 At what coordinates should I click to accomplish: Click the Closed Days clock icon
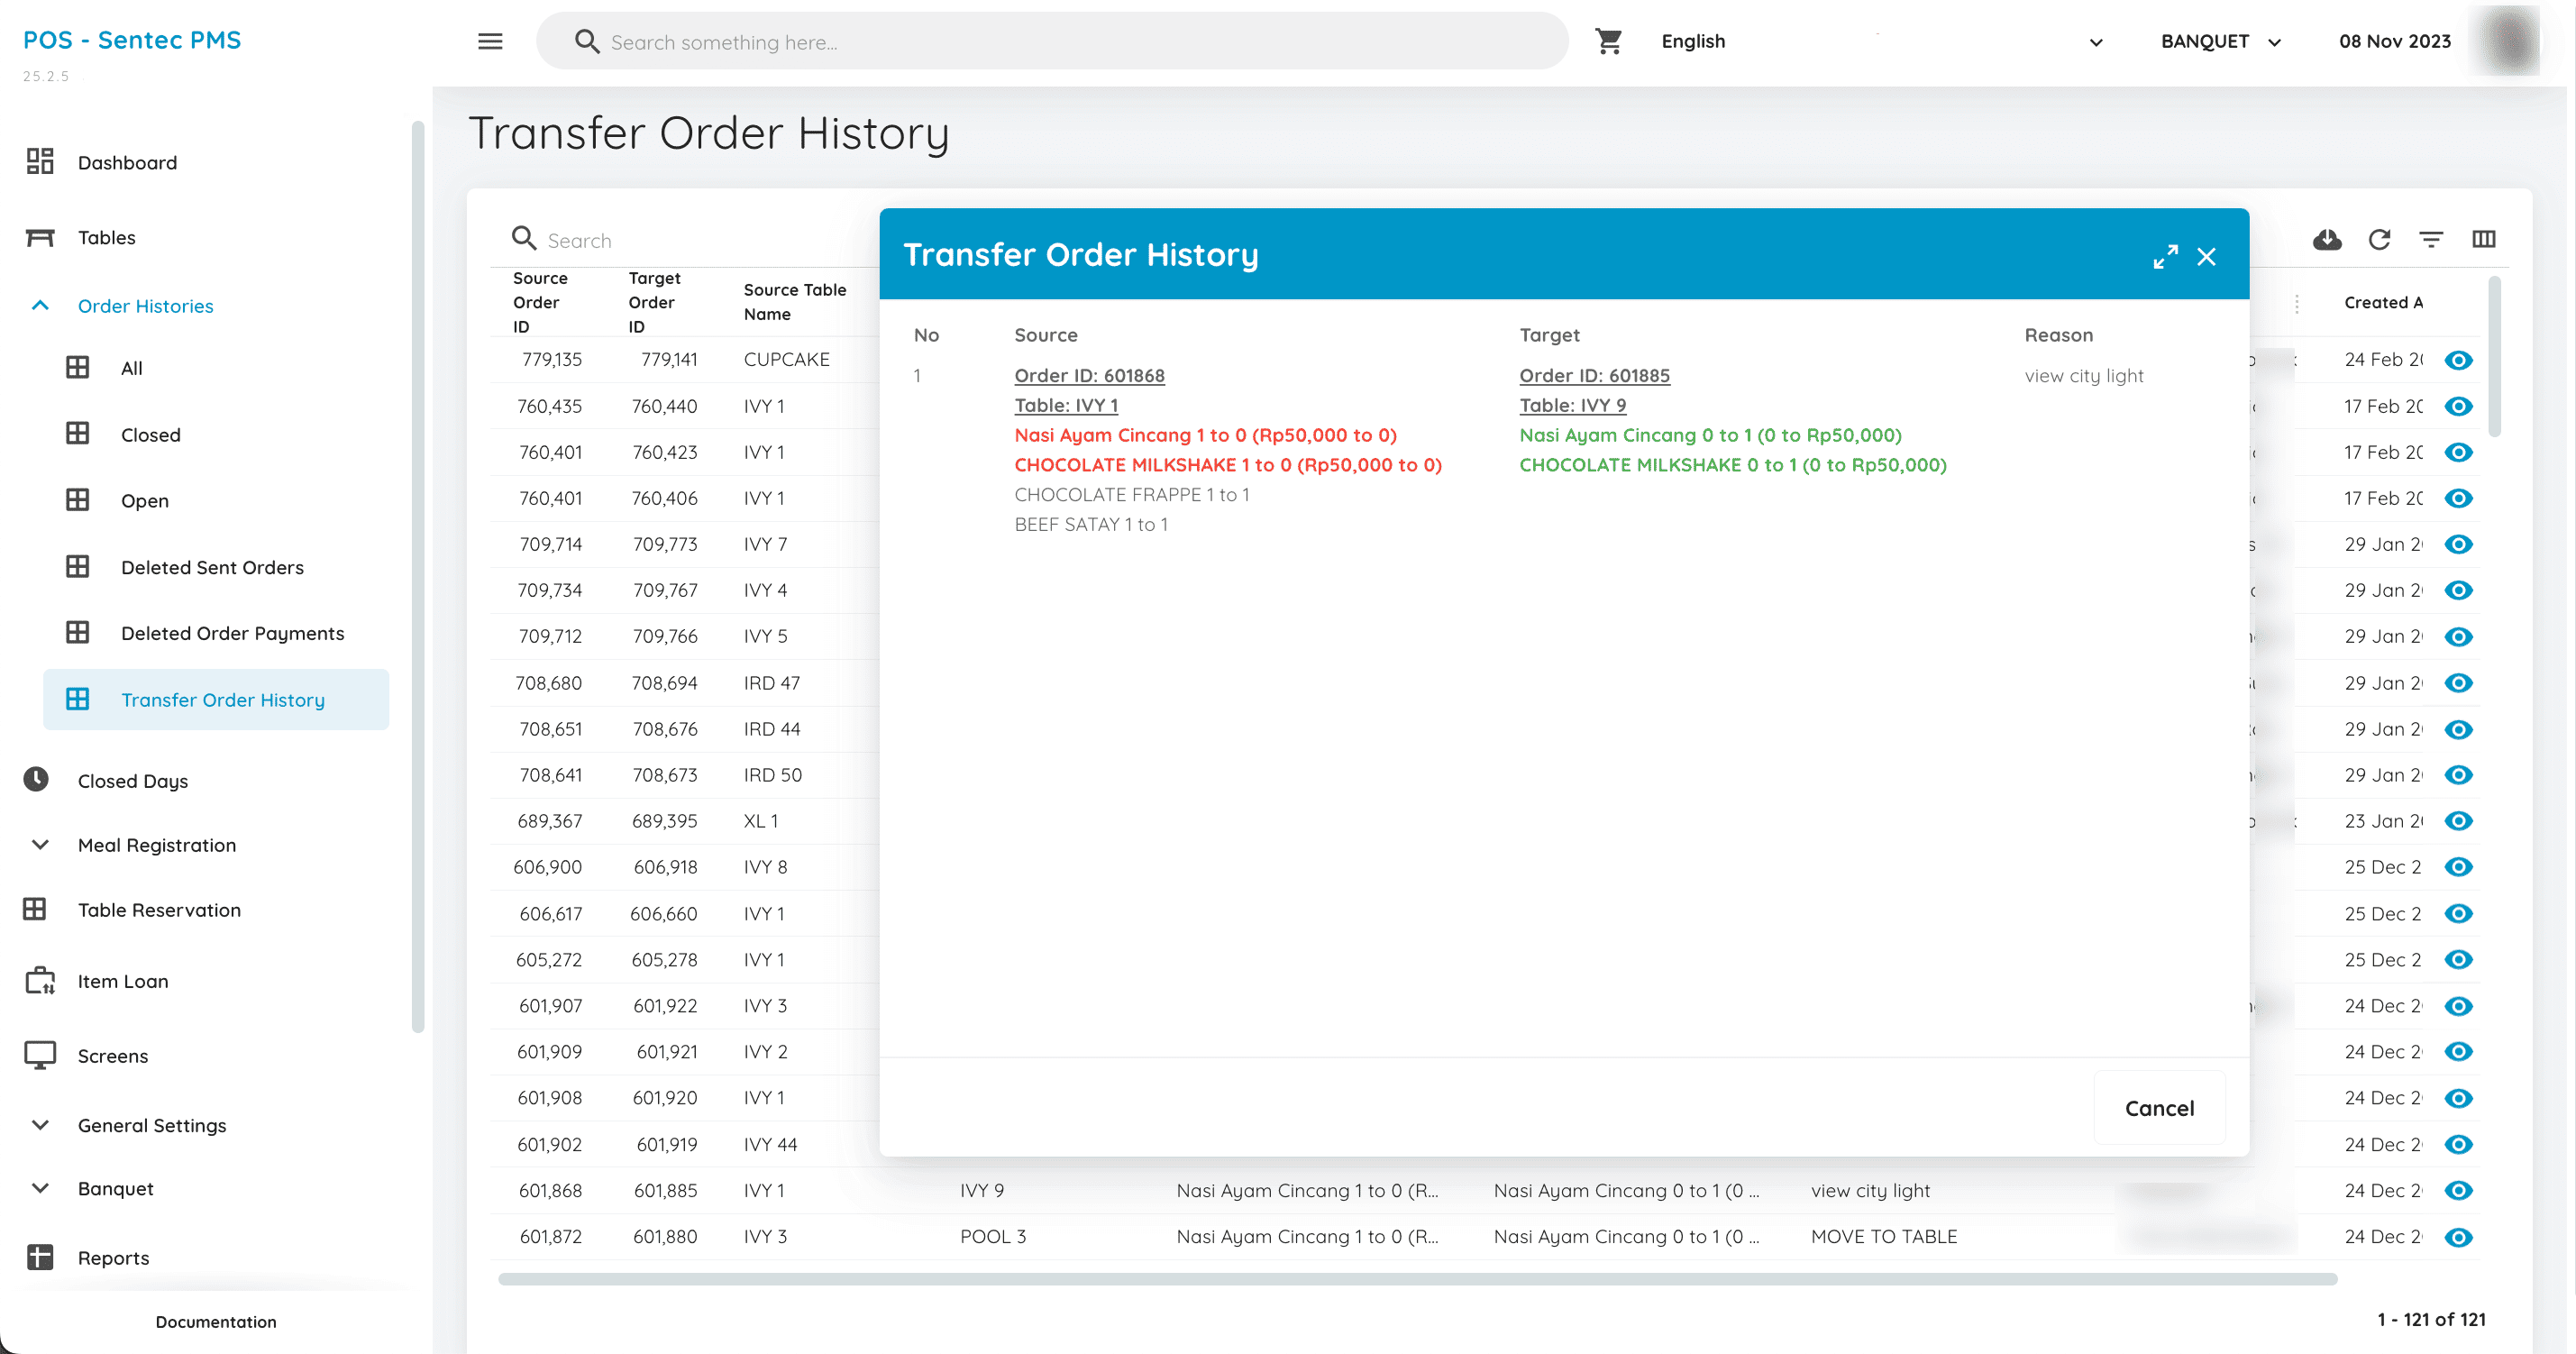(x=36, y=779)
